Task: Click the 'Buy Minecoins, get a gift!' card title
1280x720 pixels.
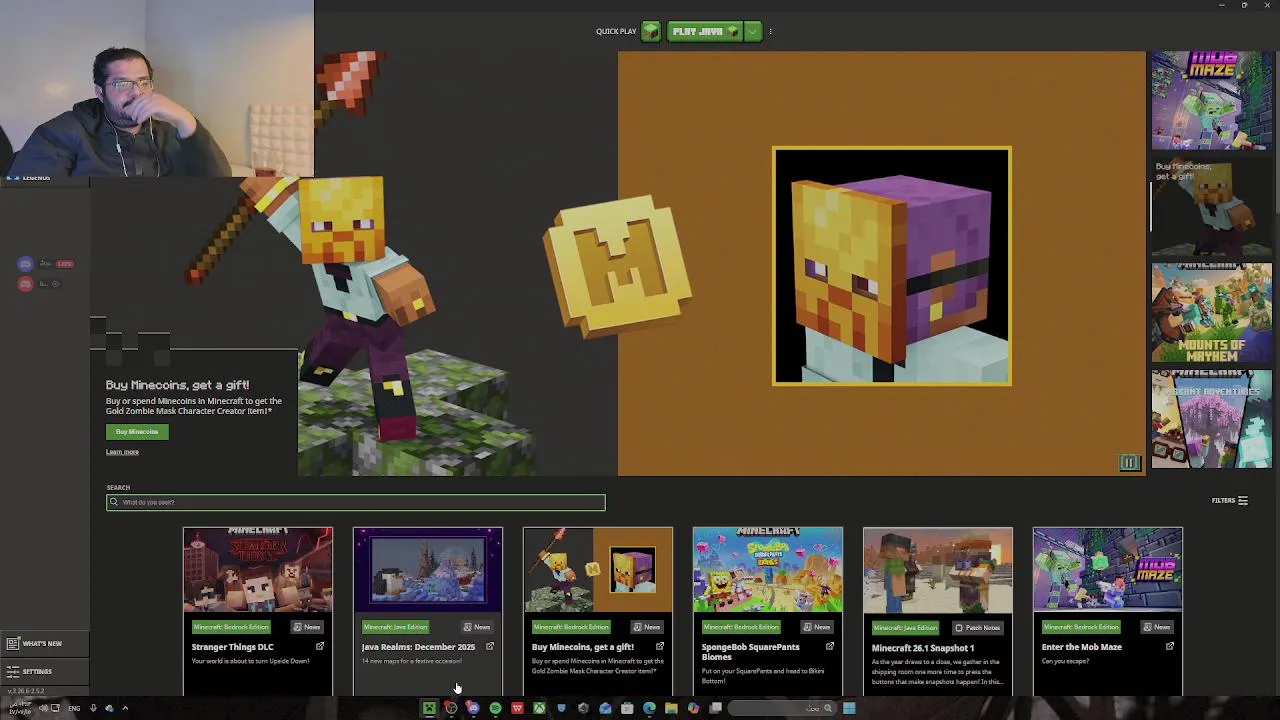Action: 583,647
